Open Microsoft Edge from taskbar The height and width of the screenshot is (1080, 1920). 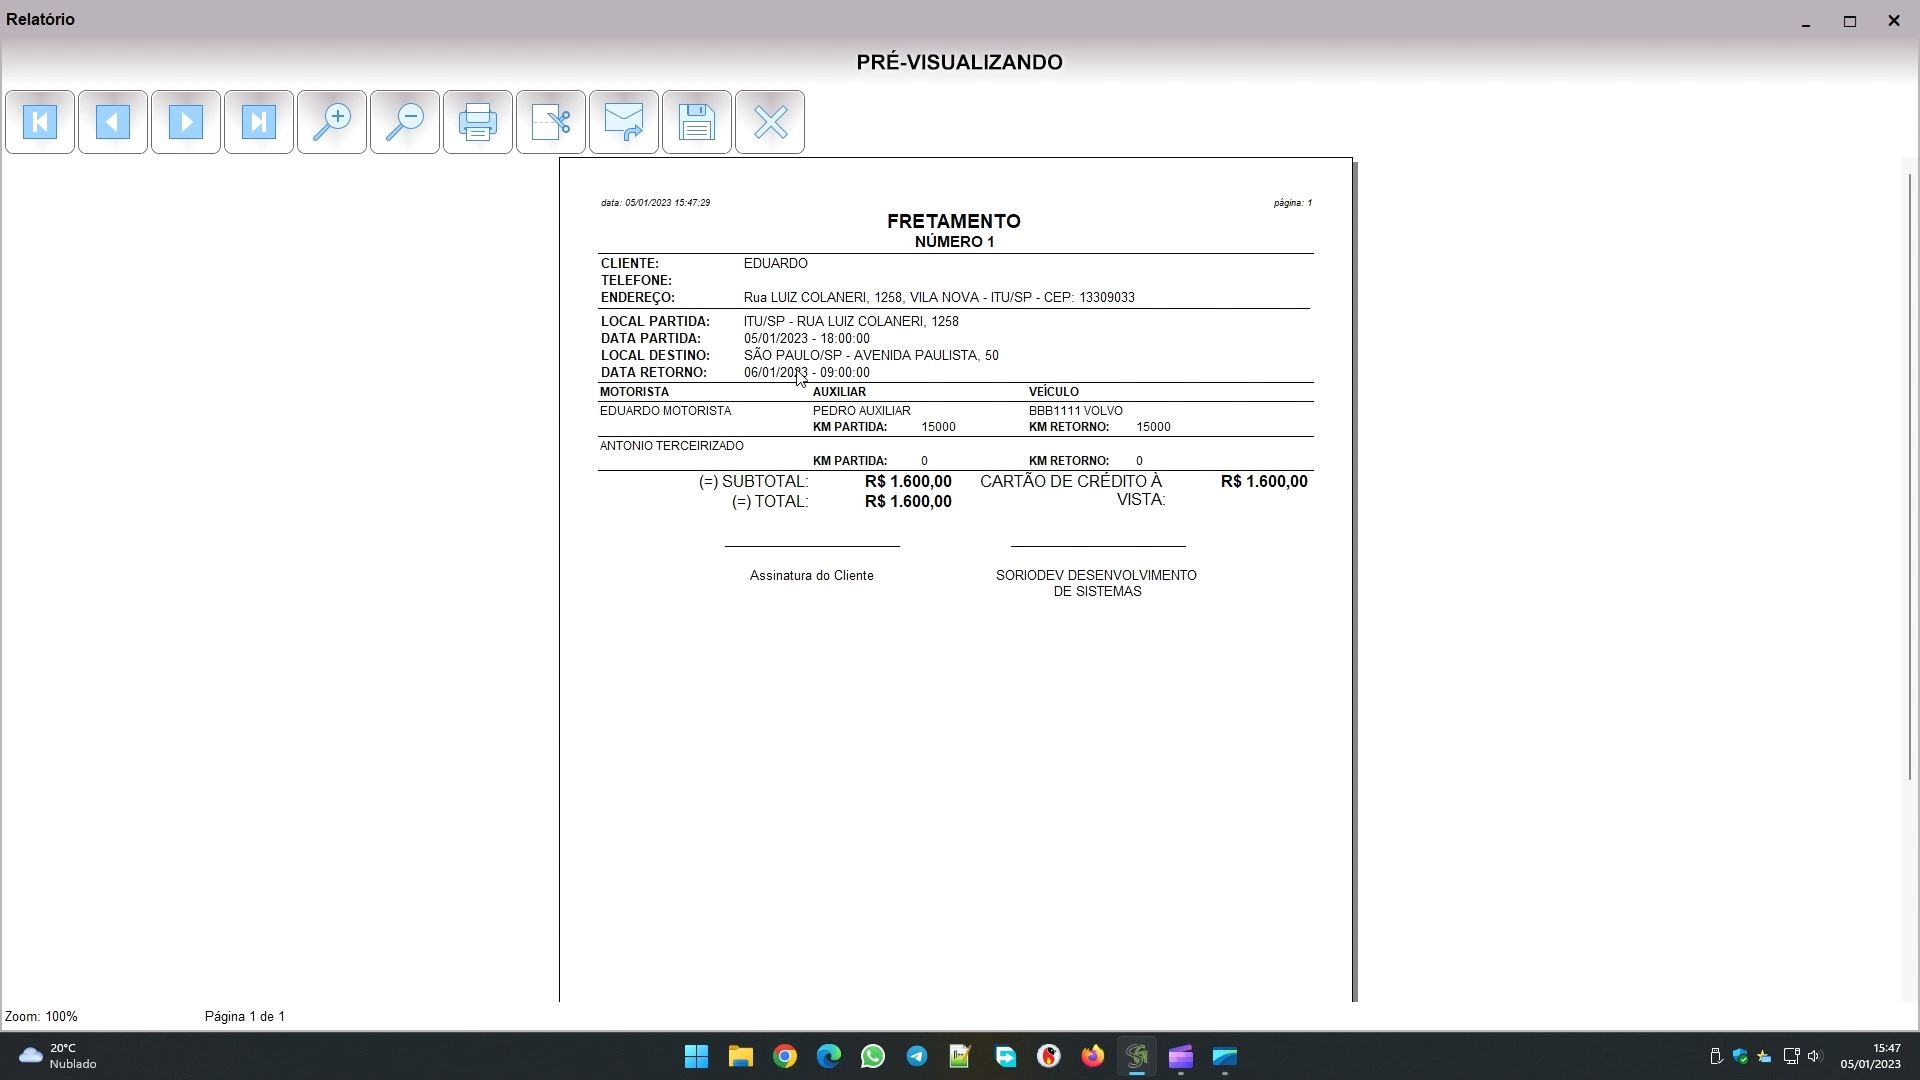pyautogui.click(x=829, y=1056)
